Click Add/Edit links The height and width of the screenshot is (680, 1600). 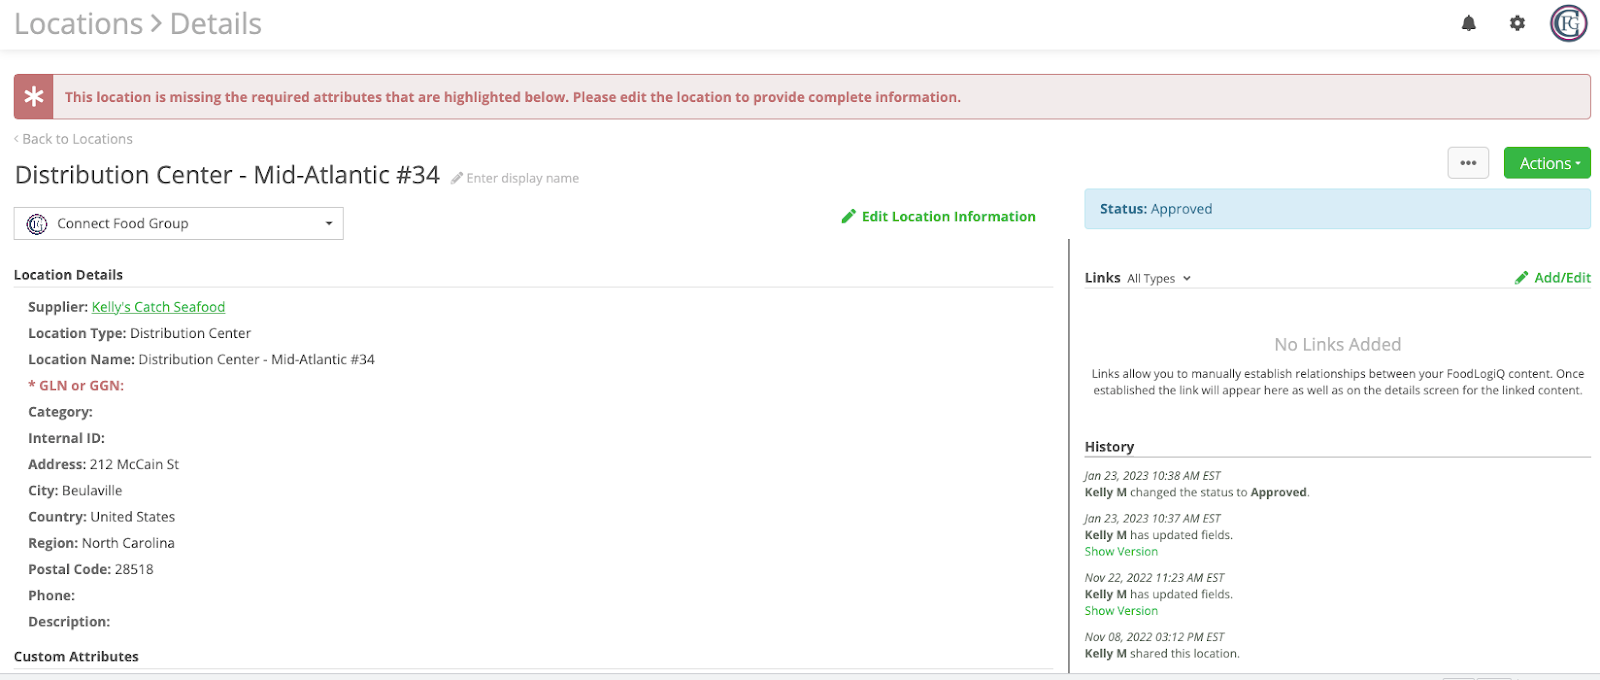tap(1562, 278)
